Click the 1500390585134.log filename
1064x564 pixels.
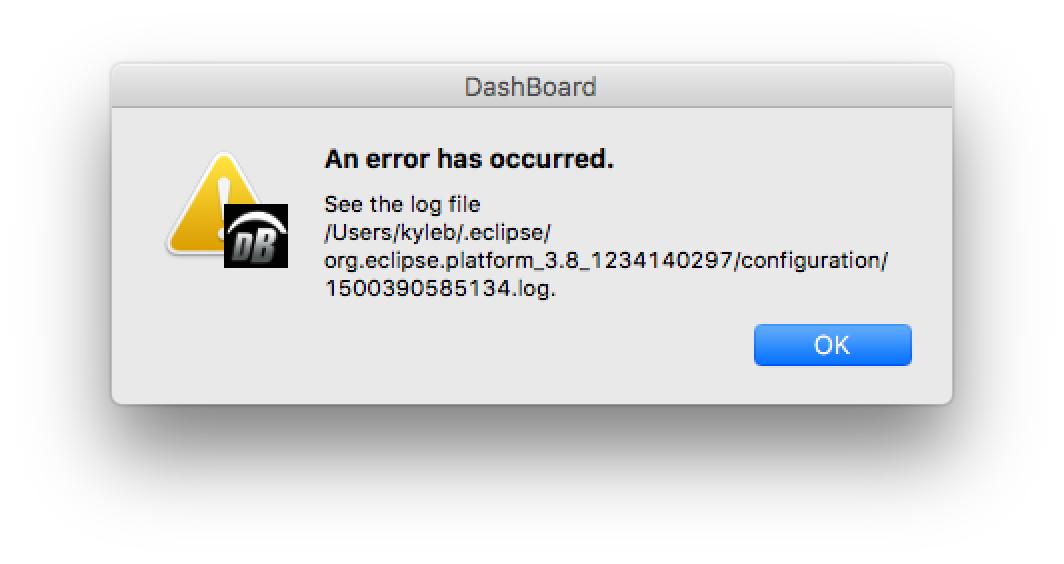point(440,288)
